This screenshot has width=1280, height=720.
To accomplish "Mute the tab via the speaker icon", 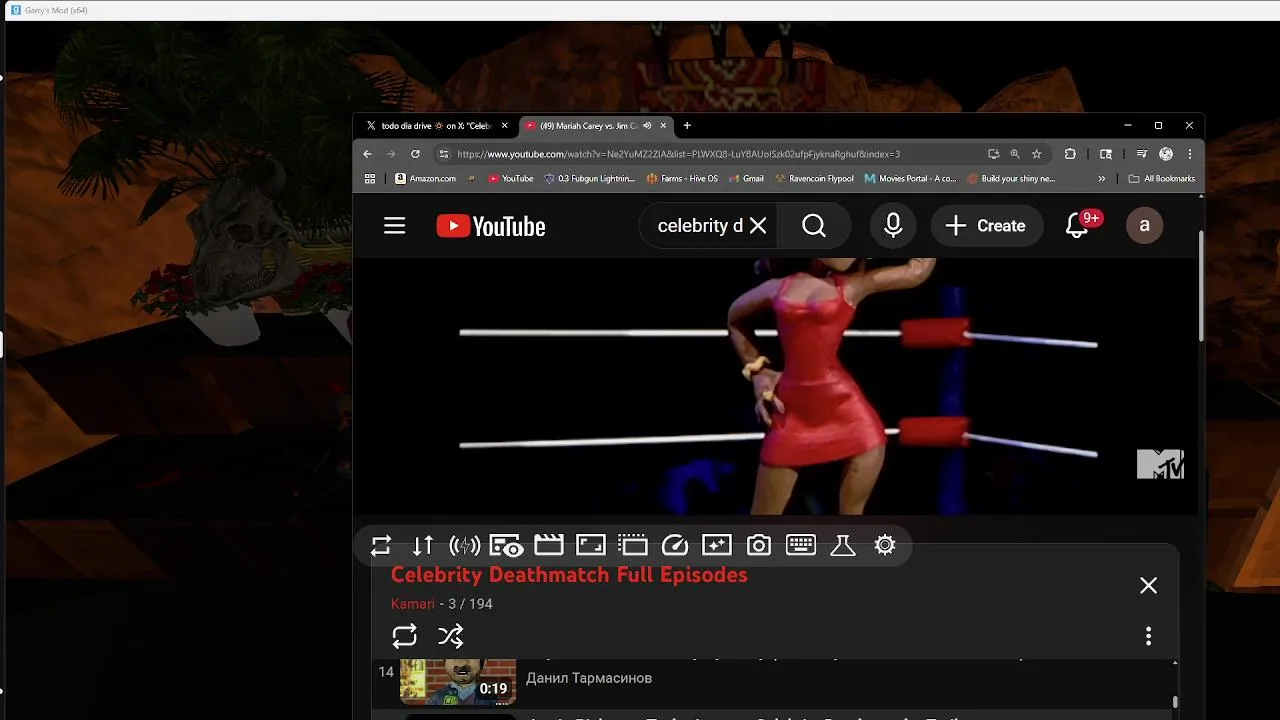I will (x=647, y=126).
